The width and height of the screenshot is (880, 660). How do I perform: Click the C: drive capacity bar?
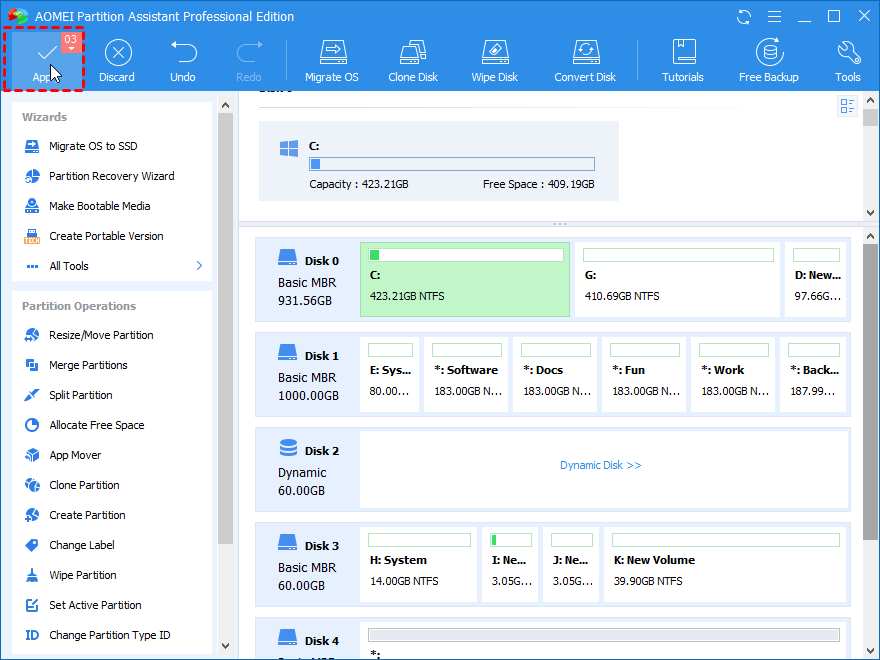pyautogui.click(x=452, y=164)
